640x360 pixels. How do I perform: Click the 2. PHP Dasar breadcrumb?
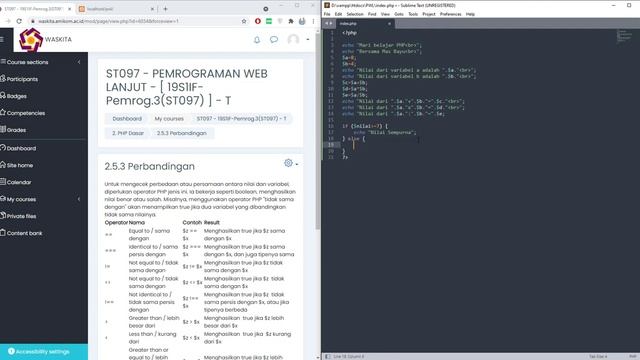[128, 133]
